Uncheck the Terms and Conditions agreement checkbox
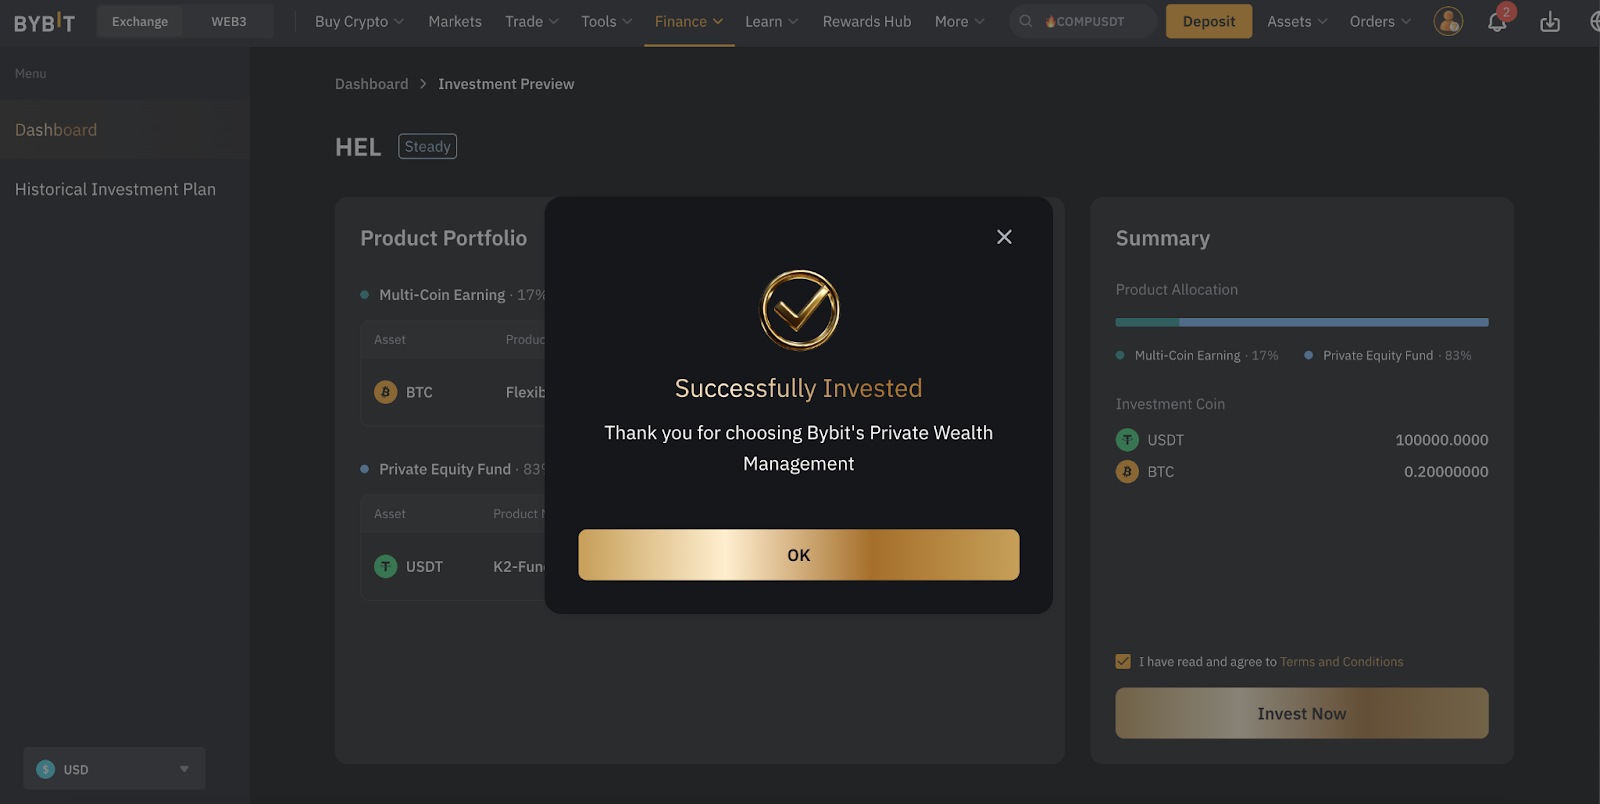Image resolution: width=1600 pixels, height=804 pixels. click(1123, 662)
